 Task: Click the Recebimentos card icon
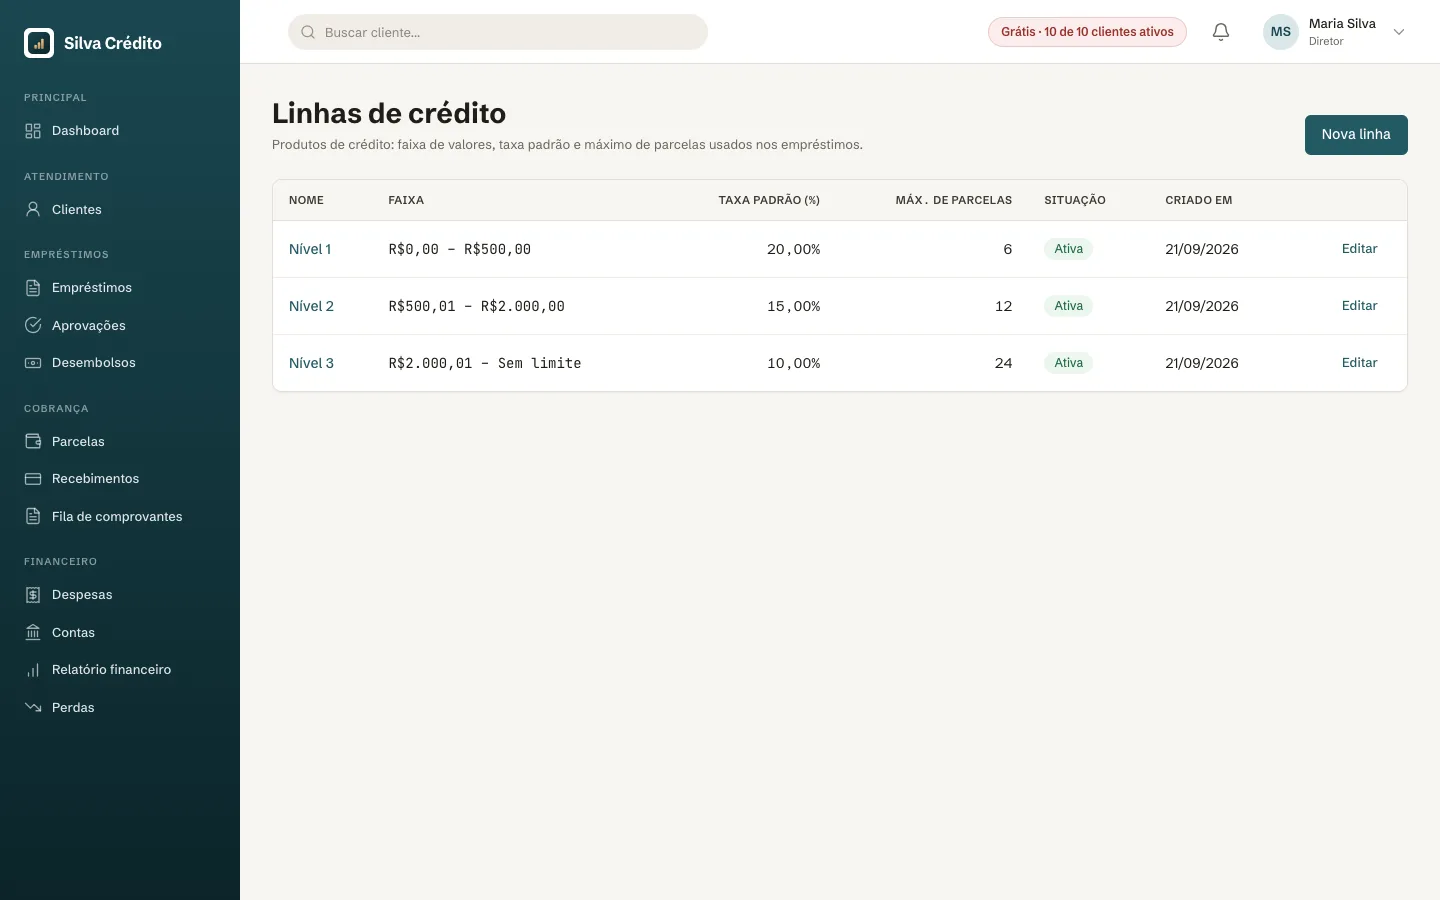pyautogui.click(x=33, y=479)
